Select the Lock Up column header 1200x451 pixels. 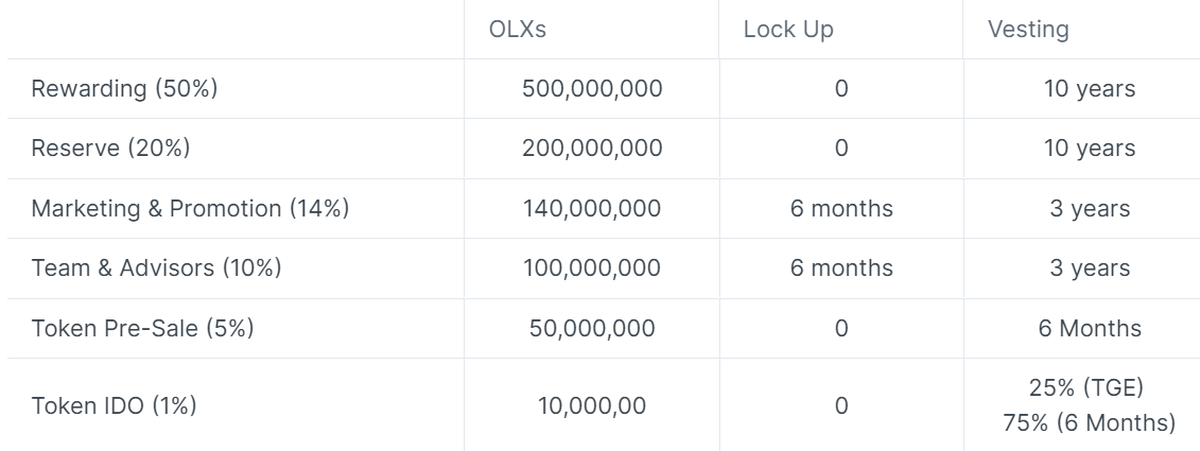click(788, 30)
